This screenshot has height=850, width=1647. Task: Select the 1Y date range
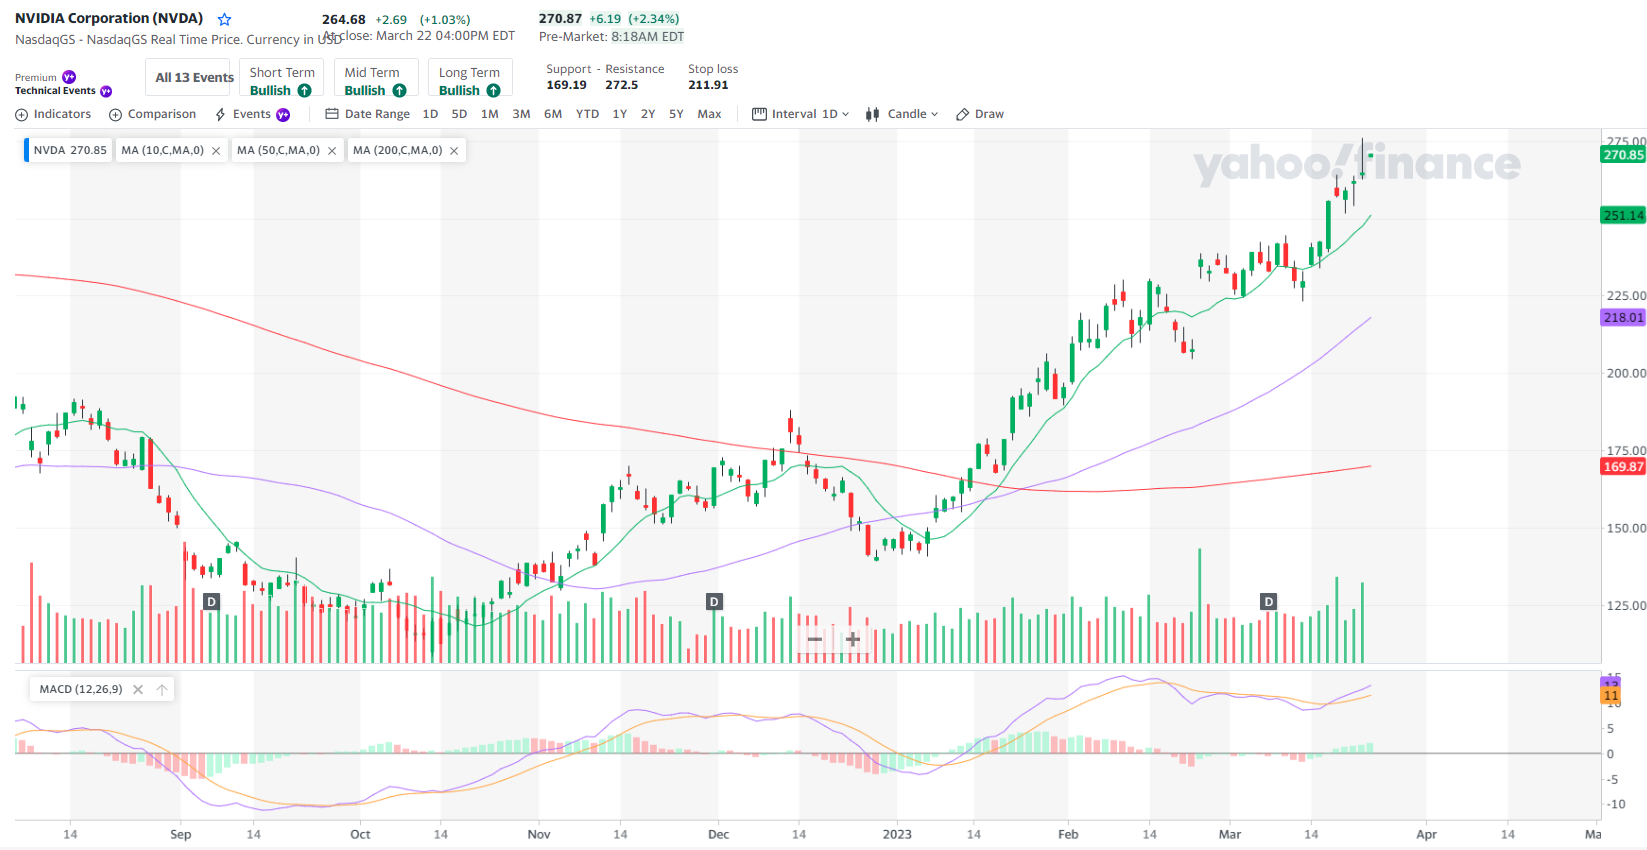pyautogui.click(x=620, y=114)
